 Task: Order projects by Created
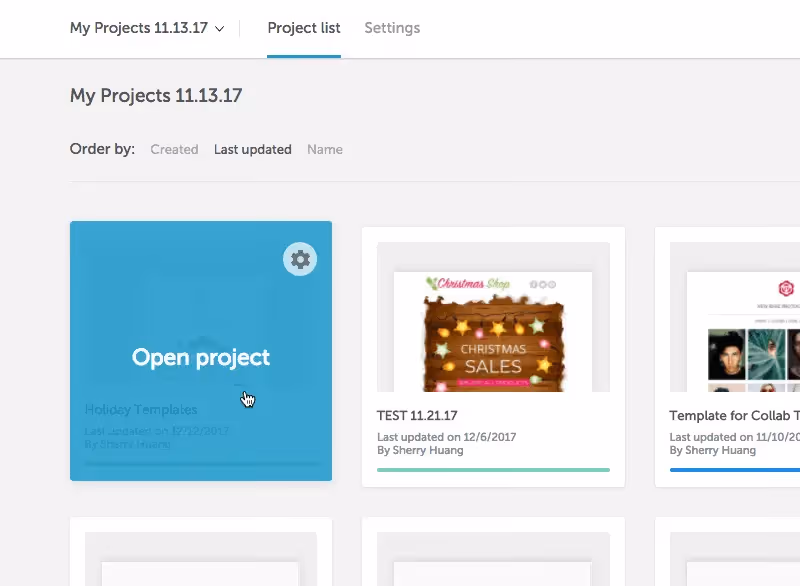pyautogui.click(x=174, y=149)
